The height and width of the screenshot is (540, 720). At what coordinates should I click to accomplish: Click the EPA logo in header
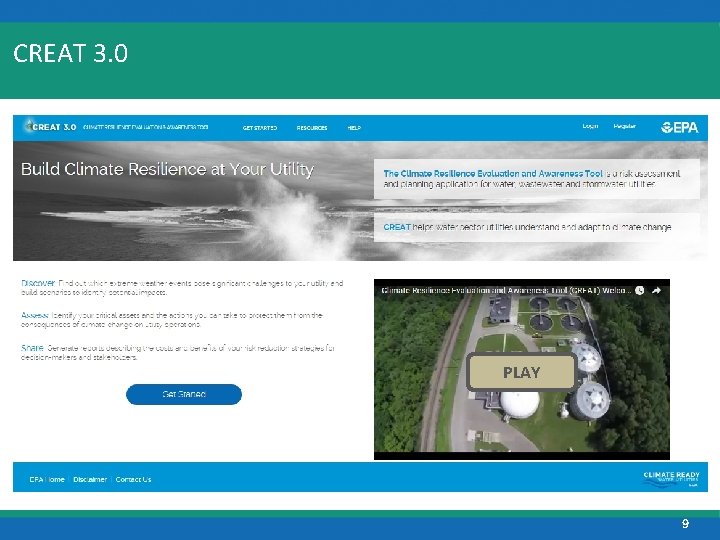(680, 127)
